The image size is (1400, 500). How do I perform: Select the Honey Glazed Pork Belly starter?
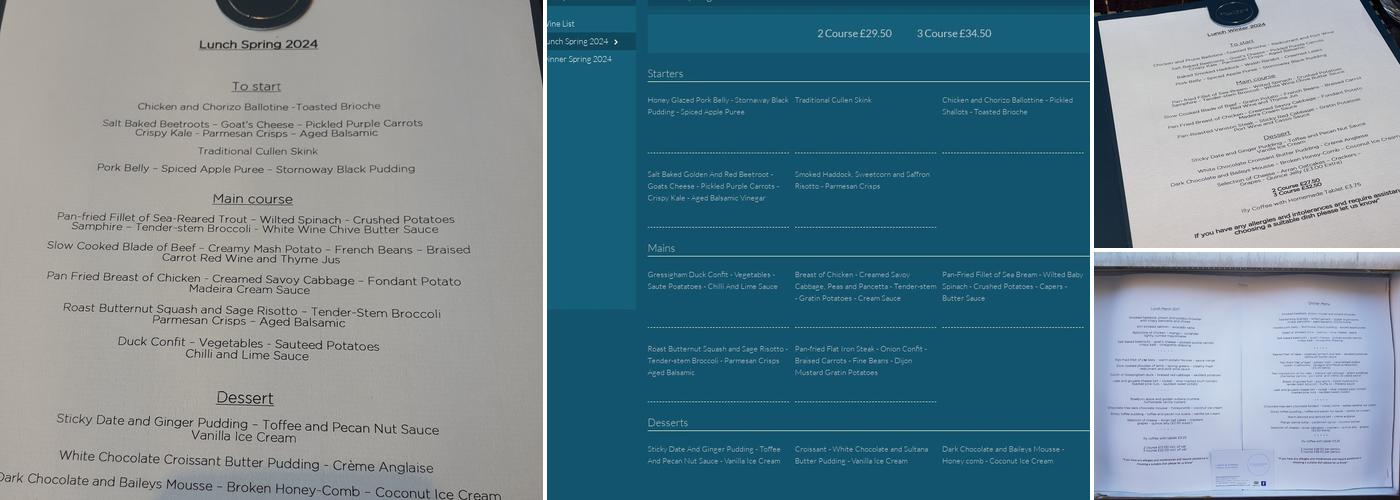pos(718,106)
